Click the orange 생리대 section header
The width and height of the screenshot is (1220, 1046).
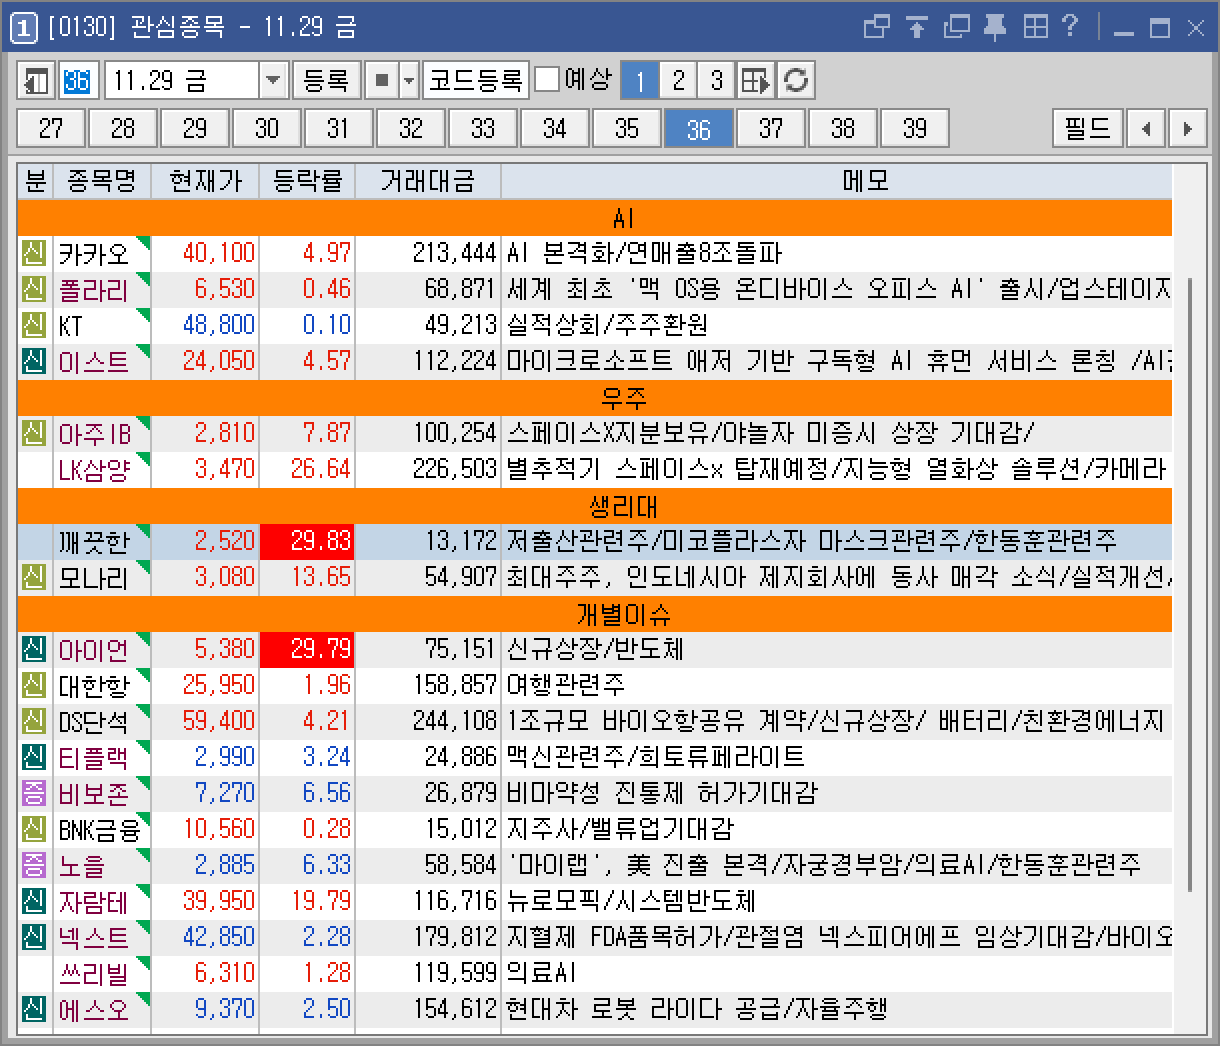tap(595, 505)
